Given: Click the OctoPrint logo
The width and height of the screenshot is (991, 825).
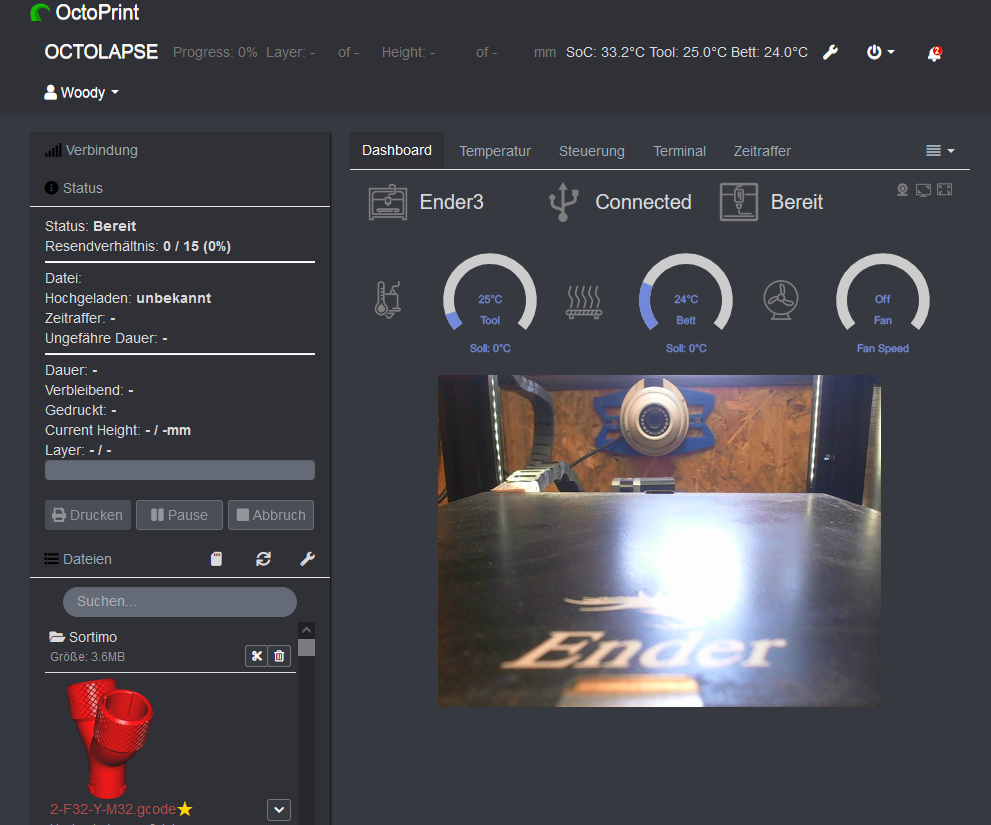Looking at the screenshot, I should pos(85,13).
